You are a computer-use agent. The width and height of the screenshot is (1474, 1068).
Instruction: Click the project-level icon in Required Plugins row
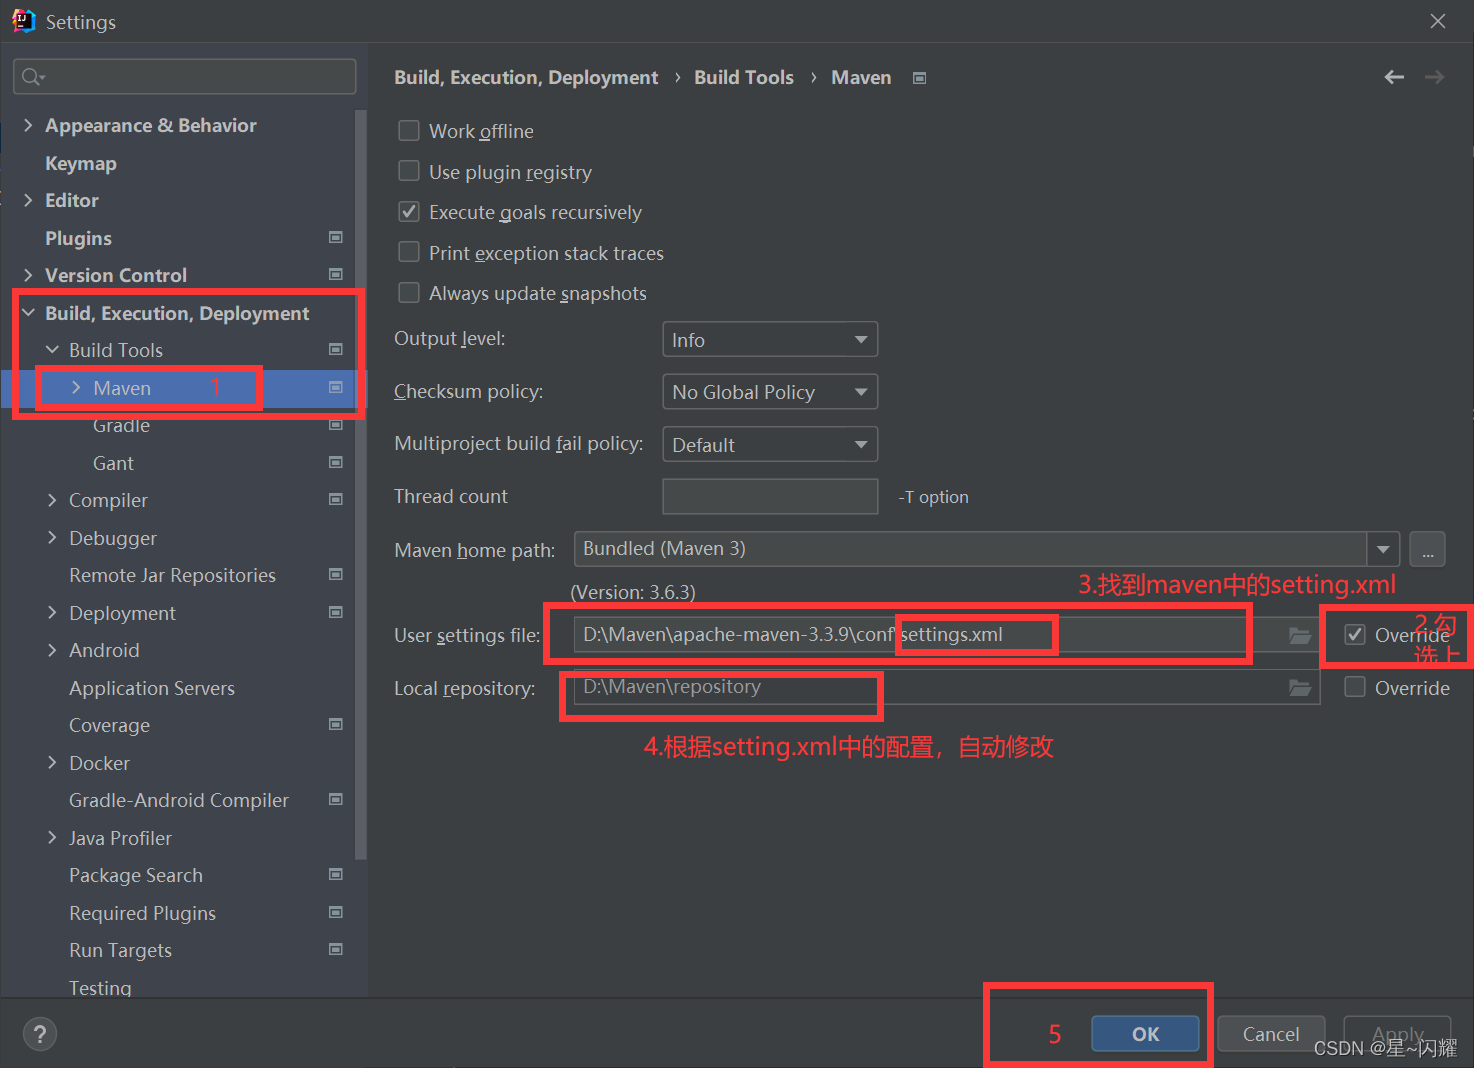click(x=336, y=912)
